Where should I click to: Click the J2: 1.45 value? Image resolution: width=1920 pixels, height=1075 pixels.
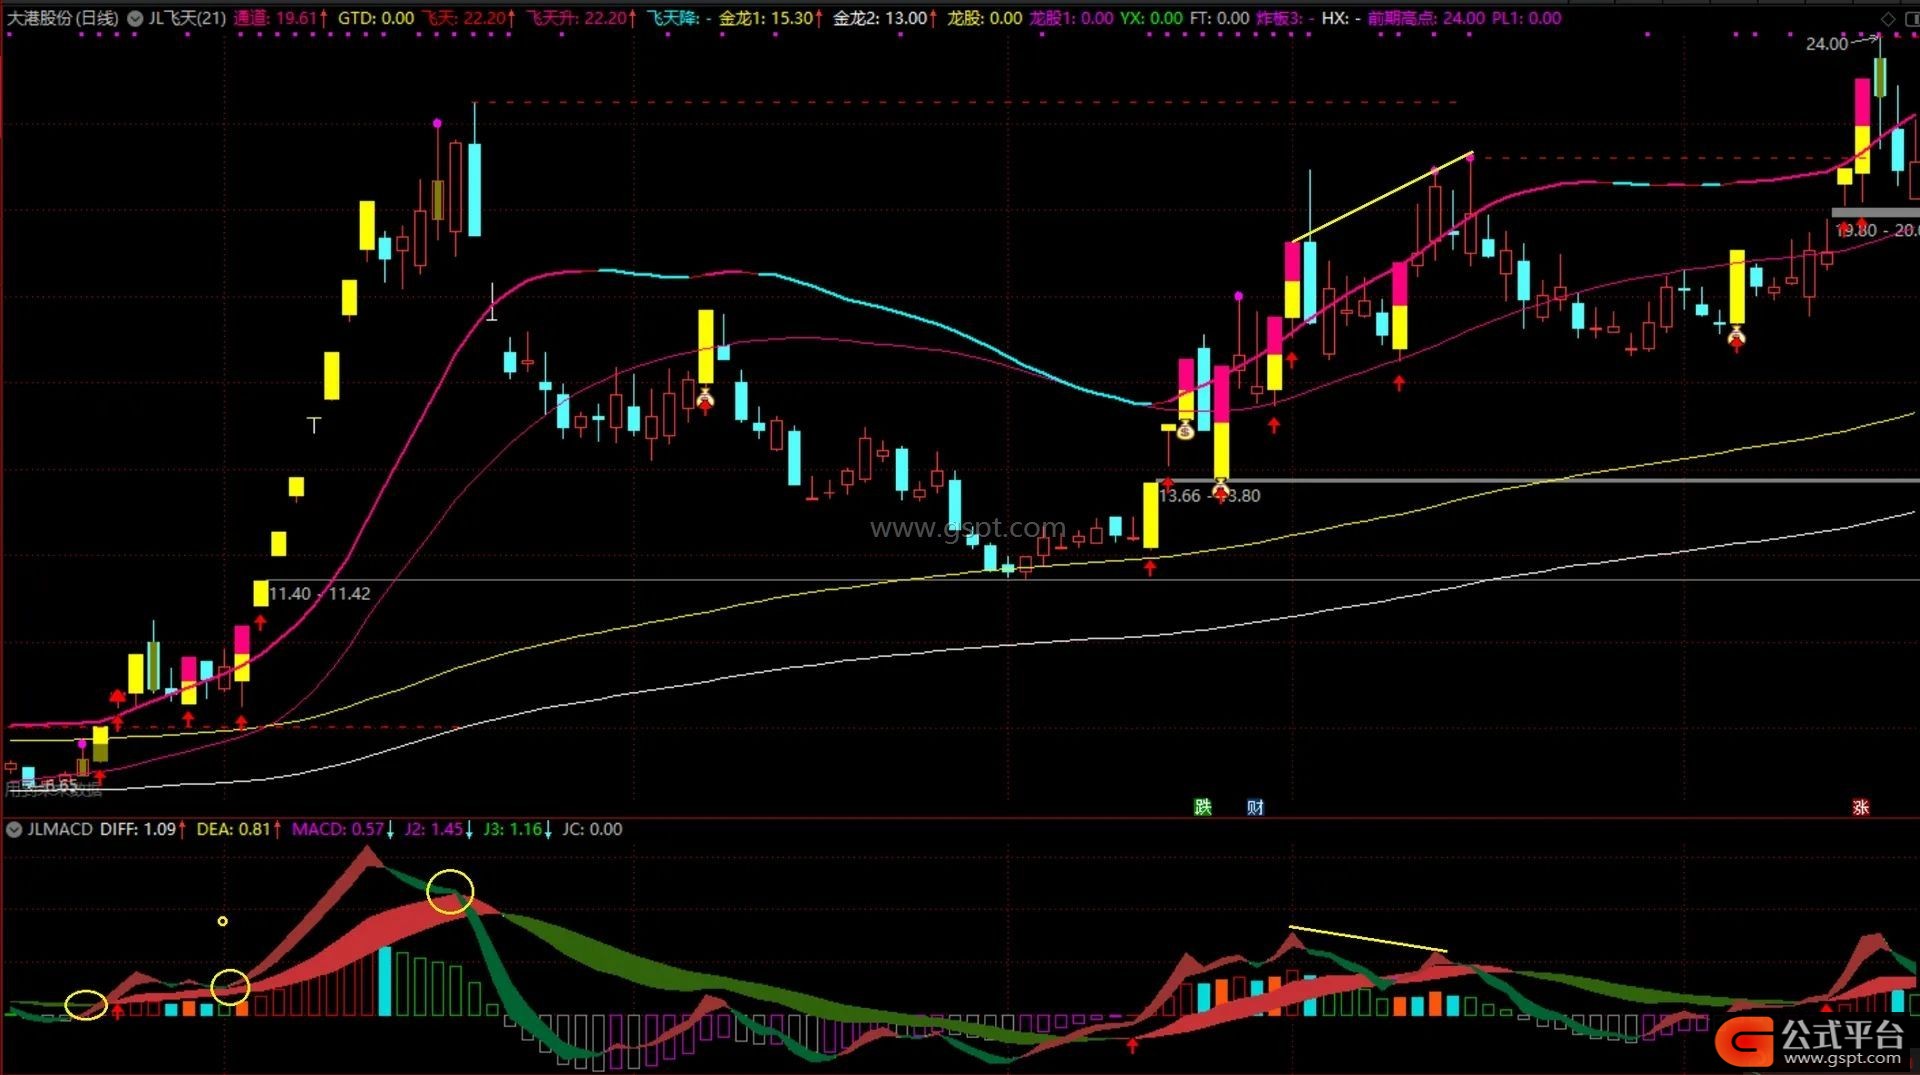pyautogui.click(x=439, y=829)
